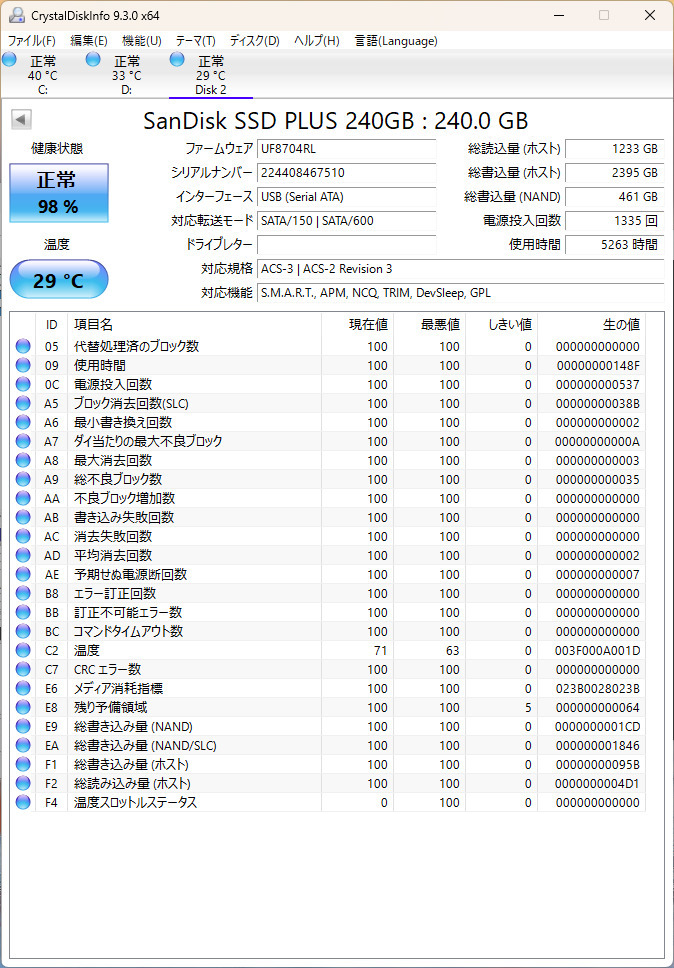Click the status orb of attribute C7
Screen dimensions: 674x968
point(23,669)
